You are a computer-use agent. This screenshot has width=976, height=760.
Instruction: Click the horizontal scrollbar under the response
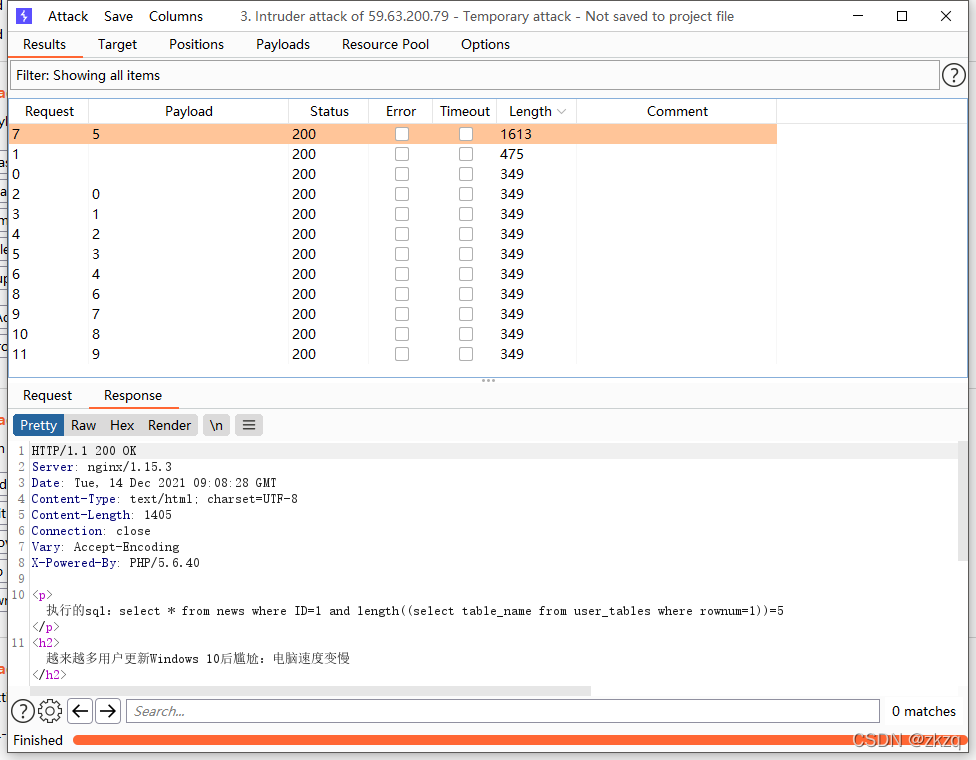coord(310,691)
